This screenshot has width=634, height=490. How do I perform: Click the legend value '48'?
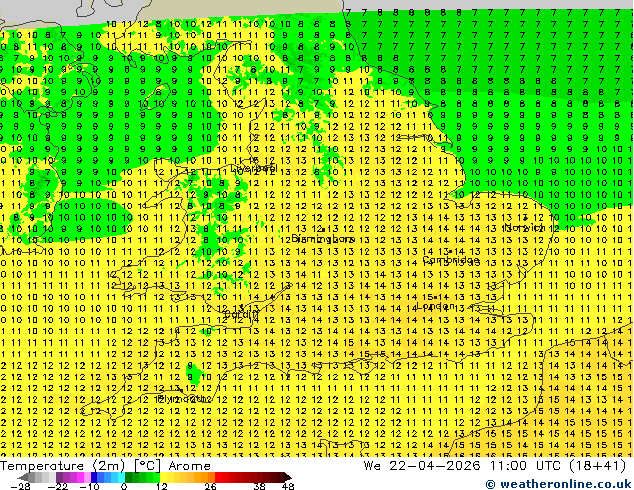288,486
